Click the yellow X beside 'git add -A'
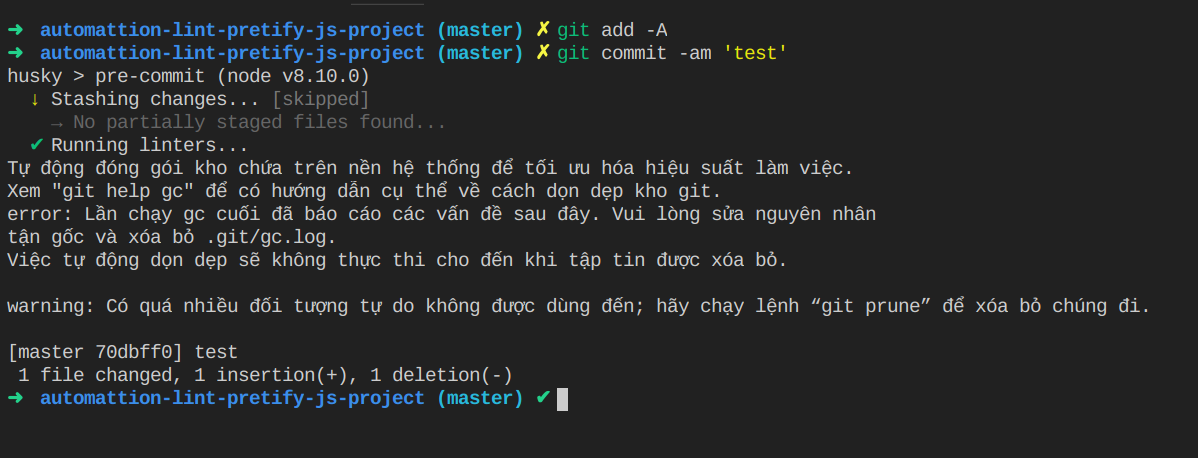Viewport: 1198px width, 458px height. pyautogui.click(x=542, y=31)
